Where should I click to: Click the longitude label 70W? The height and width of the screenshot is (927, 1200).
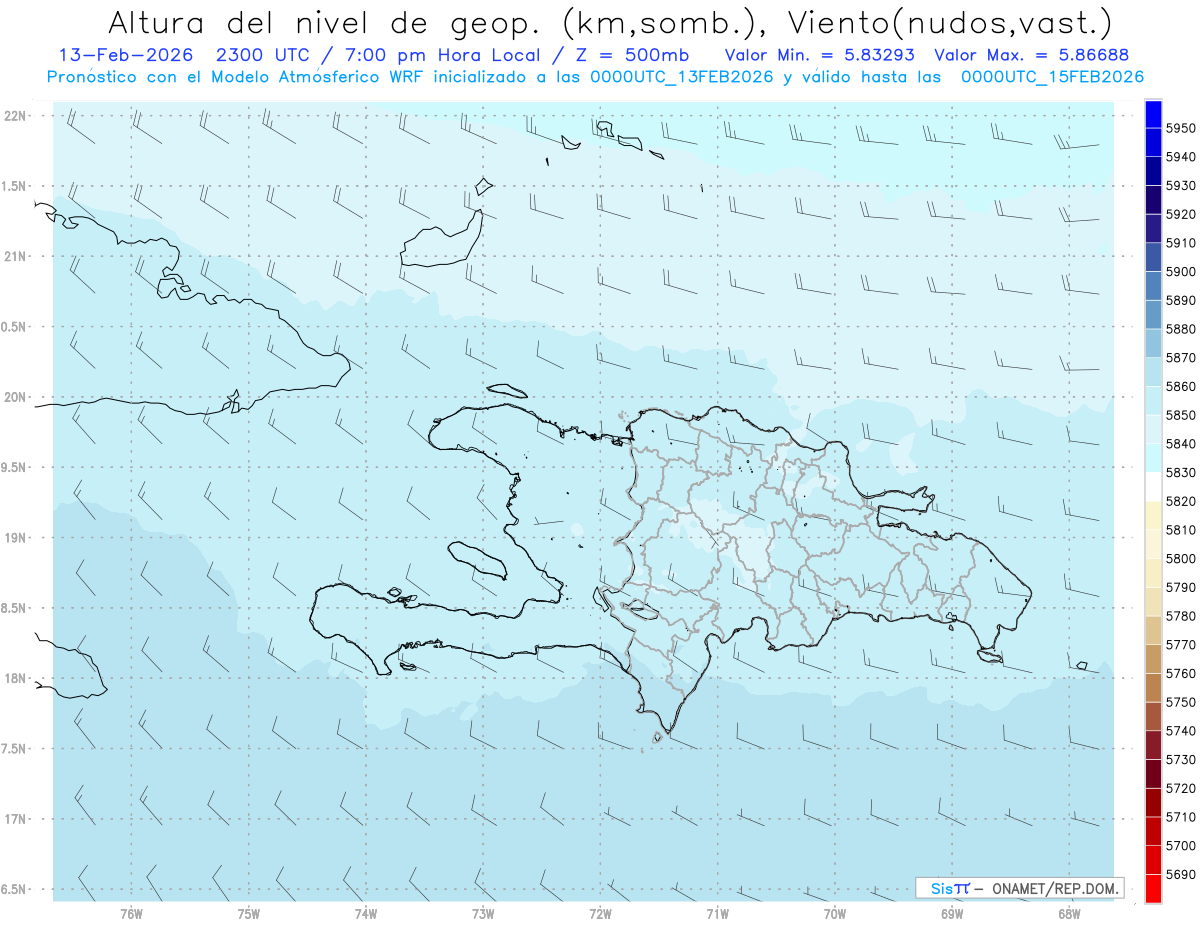pyautogui.click(x=835, y=914)
